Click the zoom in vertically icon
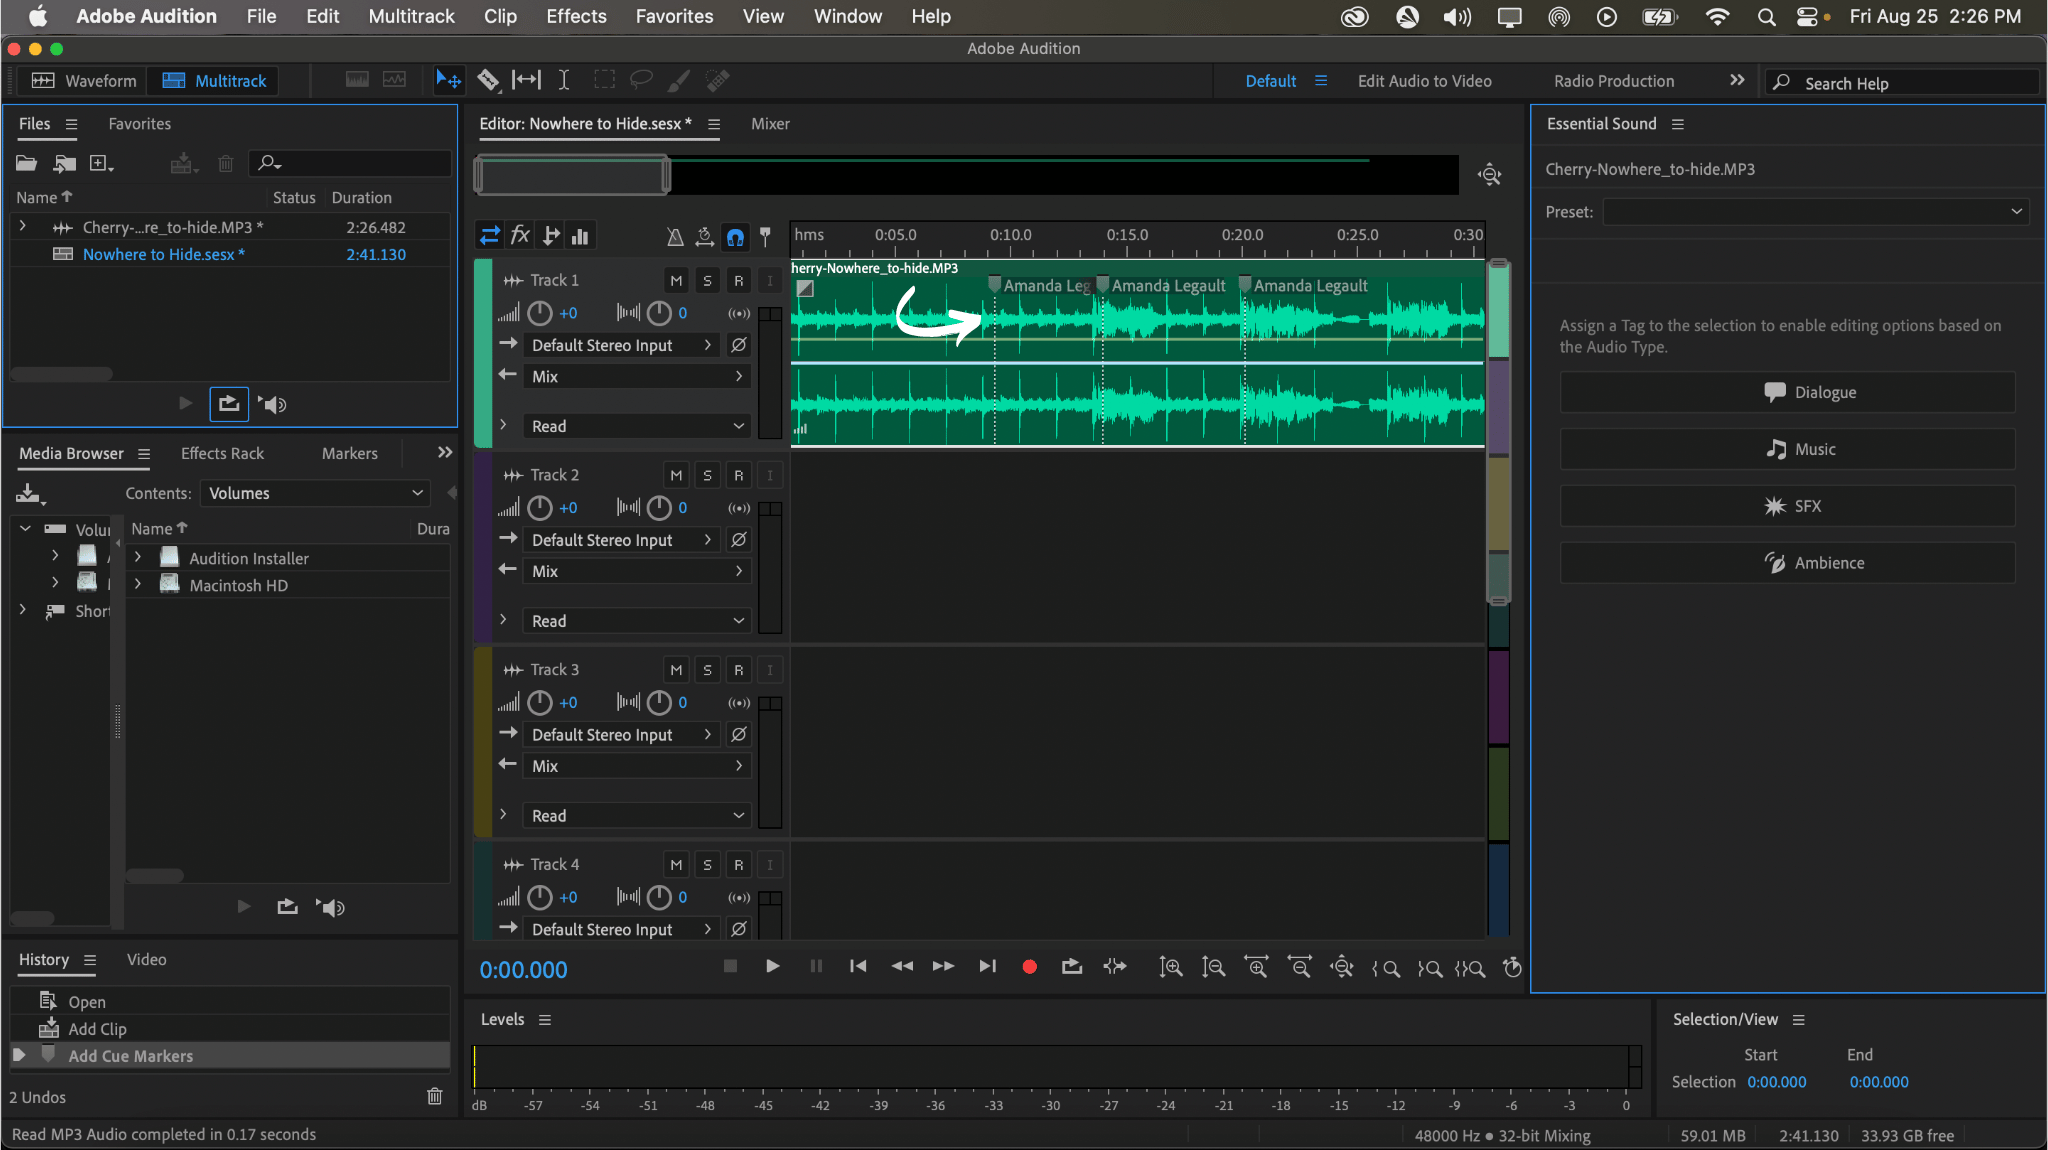 click(x=1170, y=968)
